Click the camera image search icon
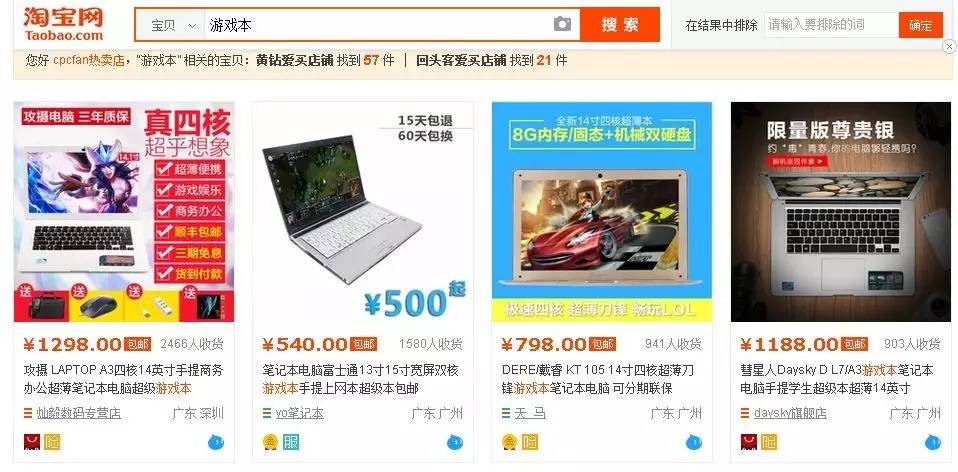This screenshot has height=472, width=958. tap(562, 24)
